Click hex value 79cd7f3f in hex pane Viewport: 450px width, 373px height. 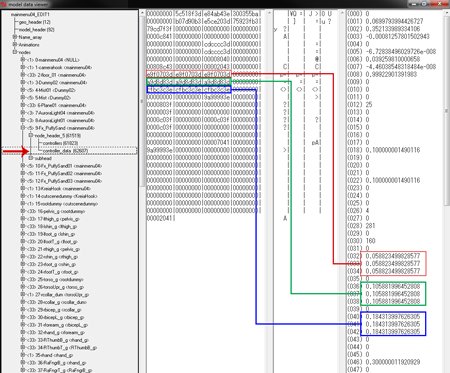(x=159, y=29)
